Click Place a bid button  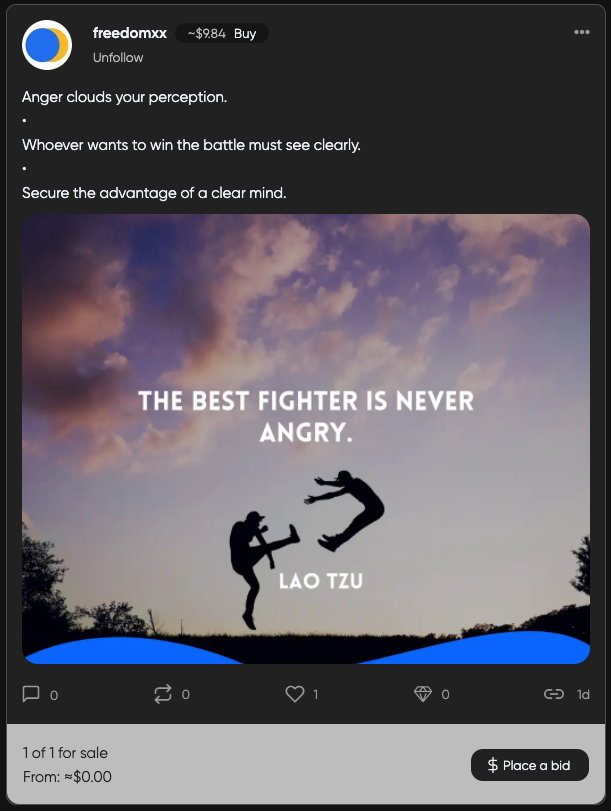tap(530, 765)
